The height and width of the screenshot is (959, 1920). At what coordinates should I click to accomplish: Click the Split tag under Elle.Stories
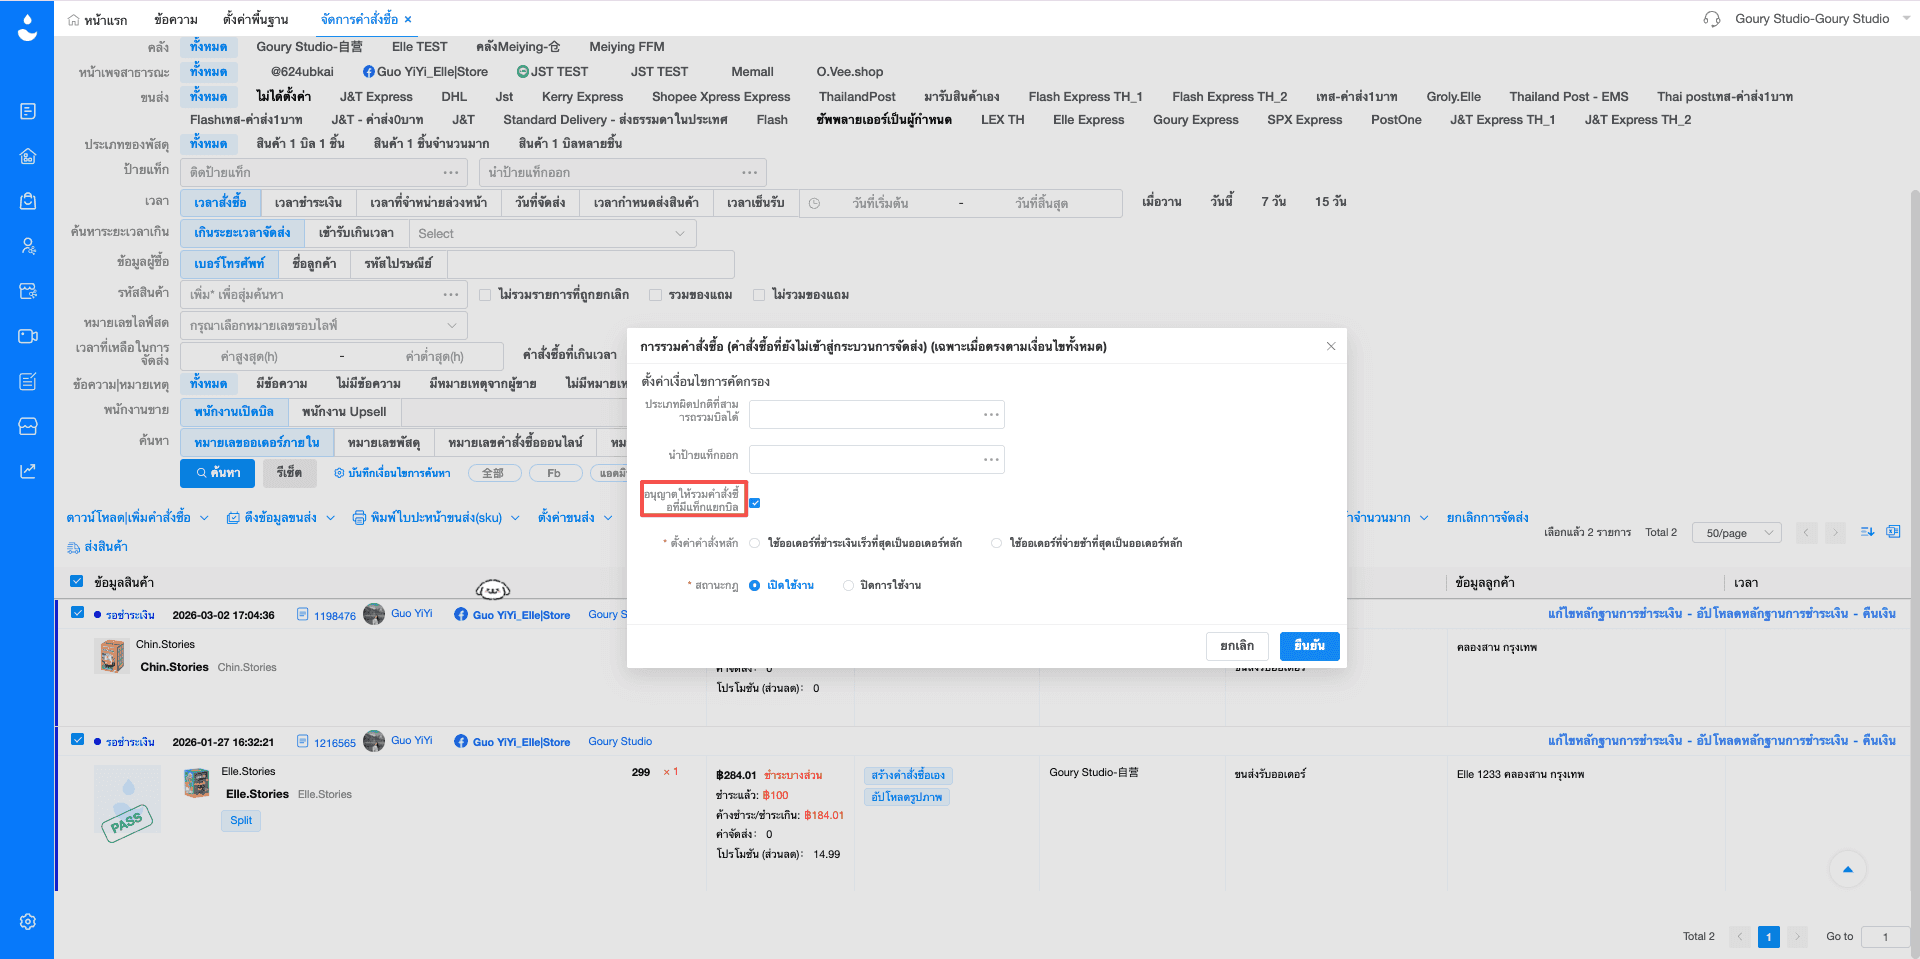(241, 821)
